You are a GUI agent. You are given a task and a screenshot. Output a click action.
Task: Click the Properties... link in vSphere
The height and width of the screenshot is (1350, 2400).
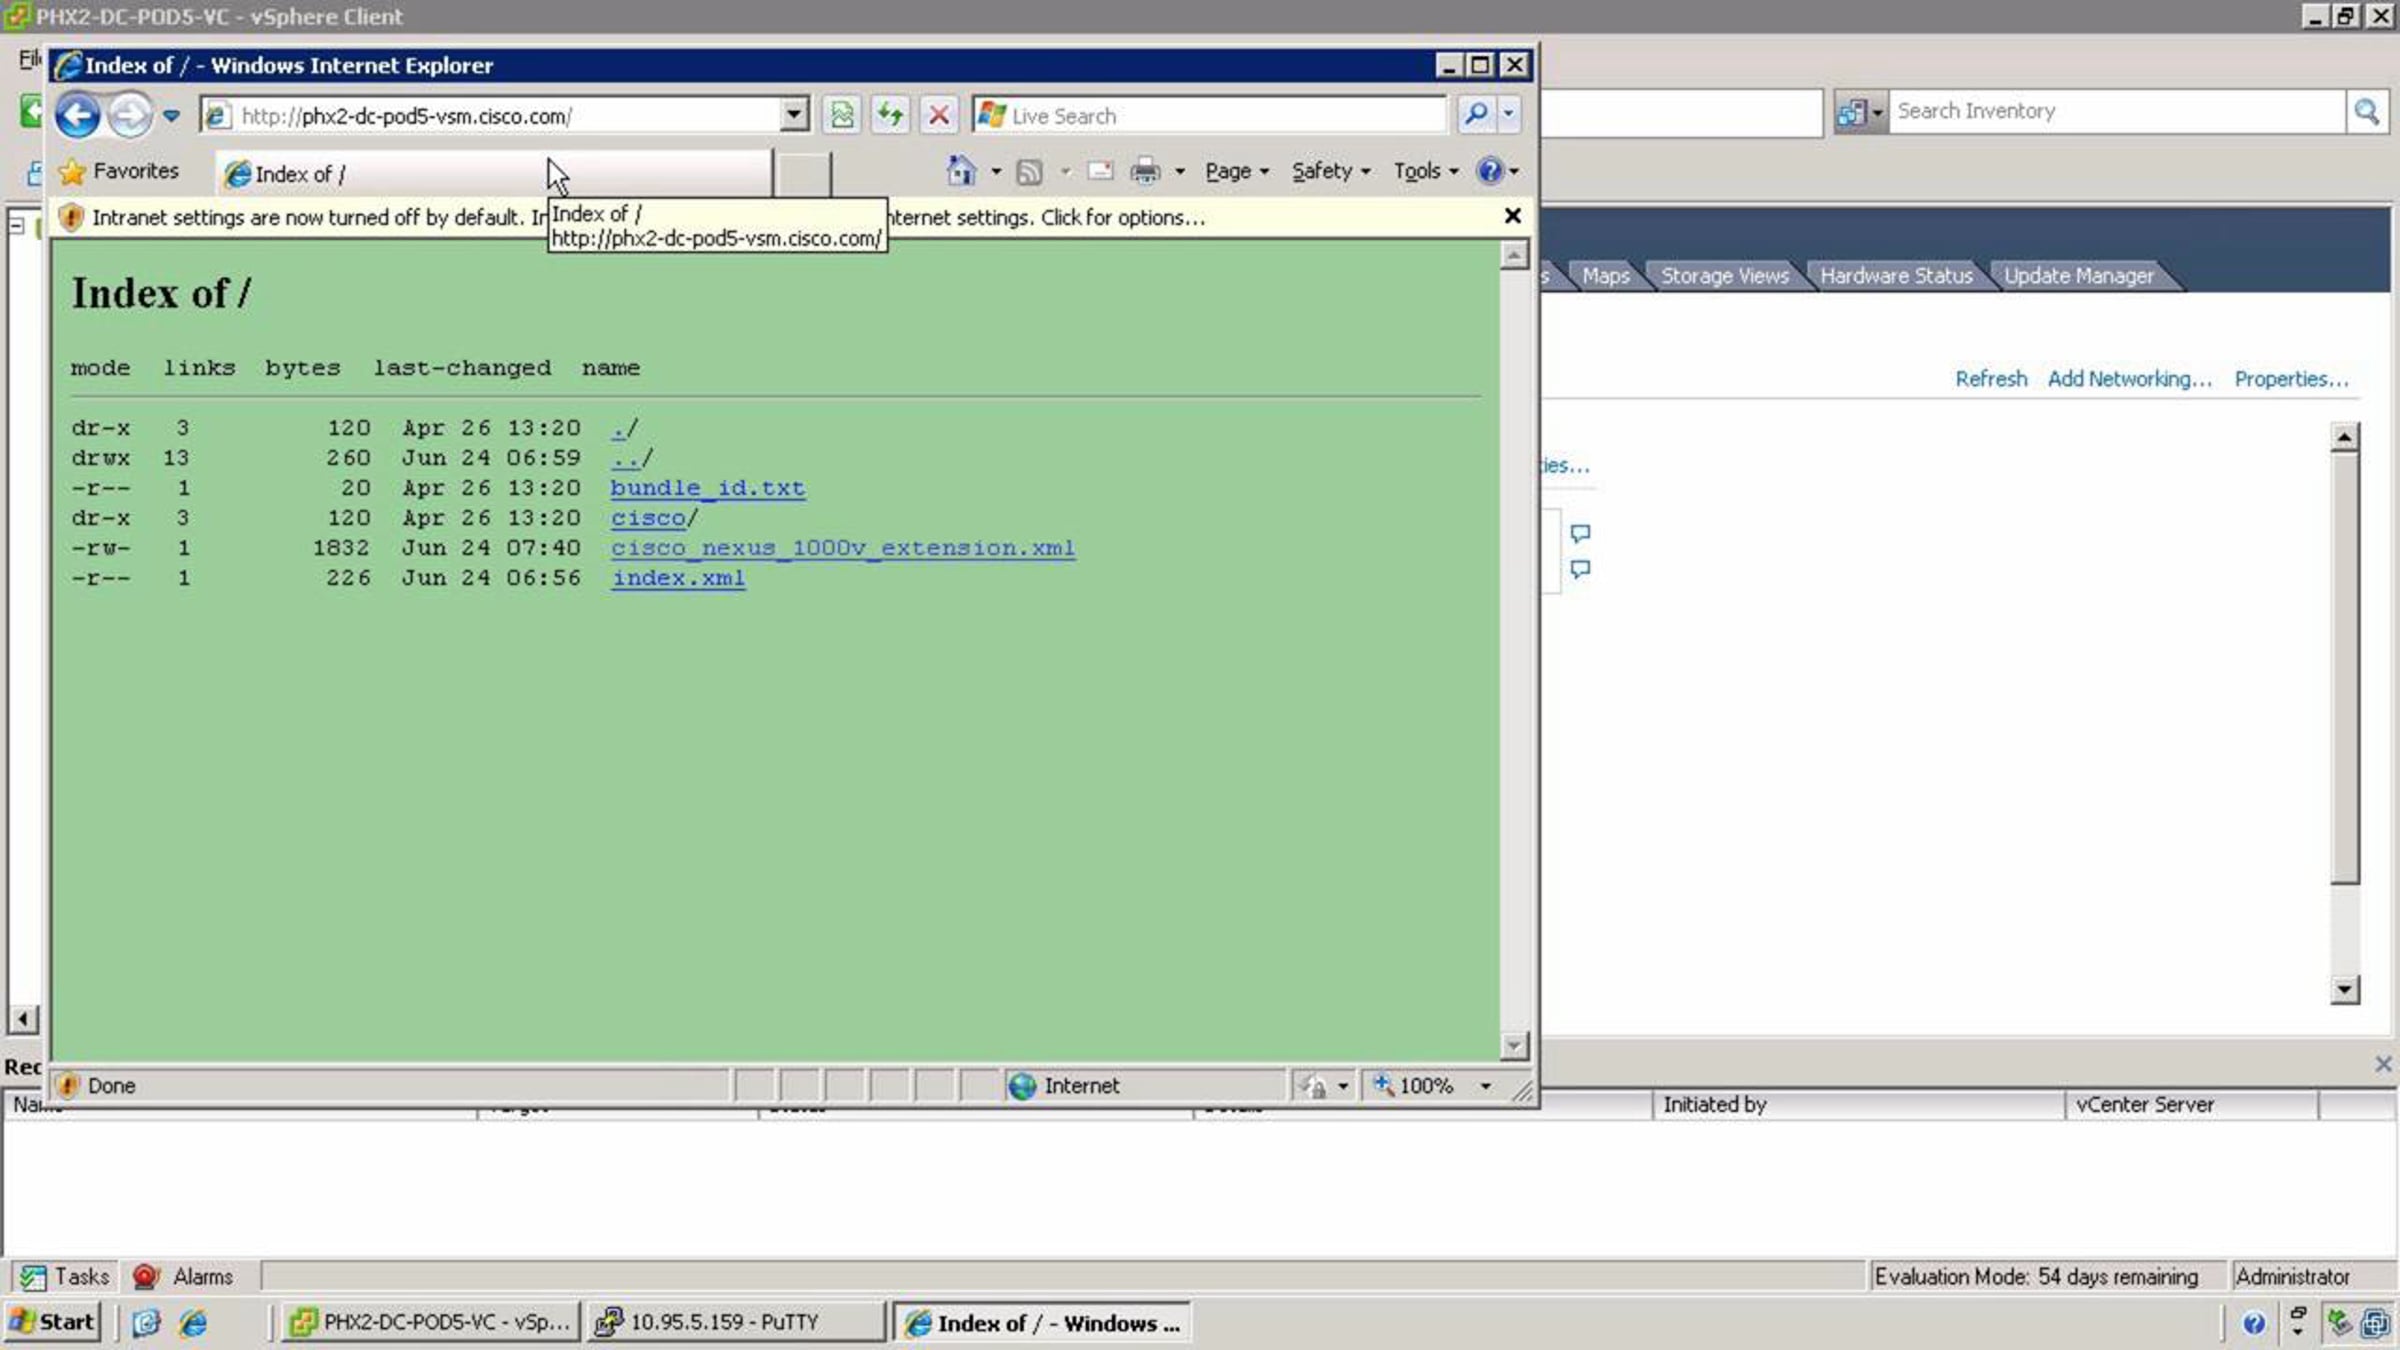2291,379
